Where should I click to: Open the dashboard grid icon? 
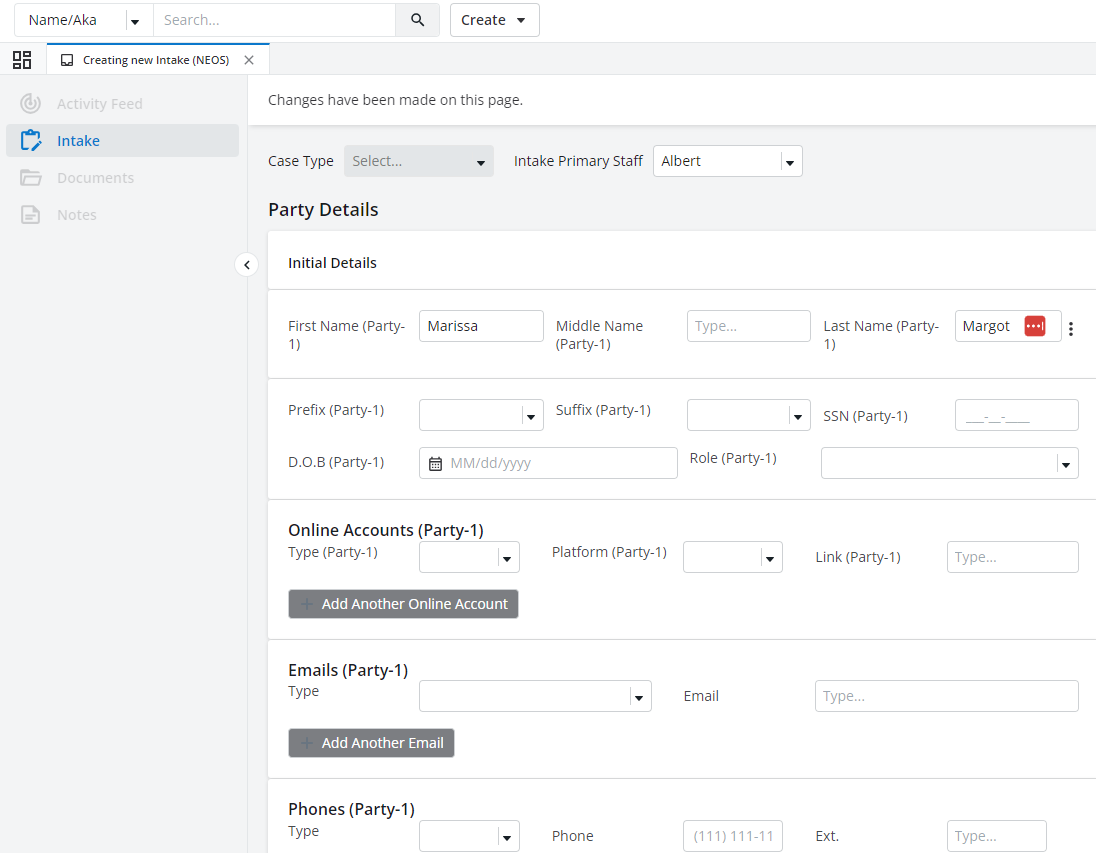(22, 60)
